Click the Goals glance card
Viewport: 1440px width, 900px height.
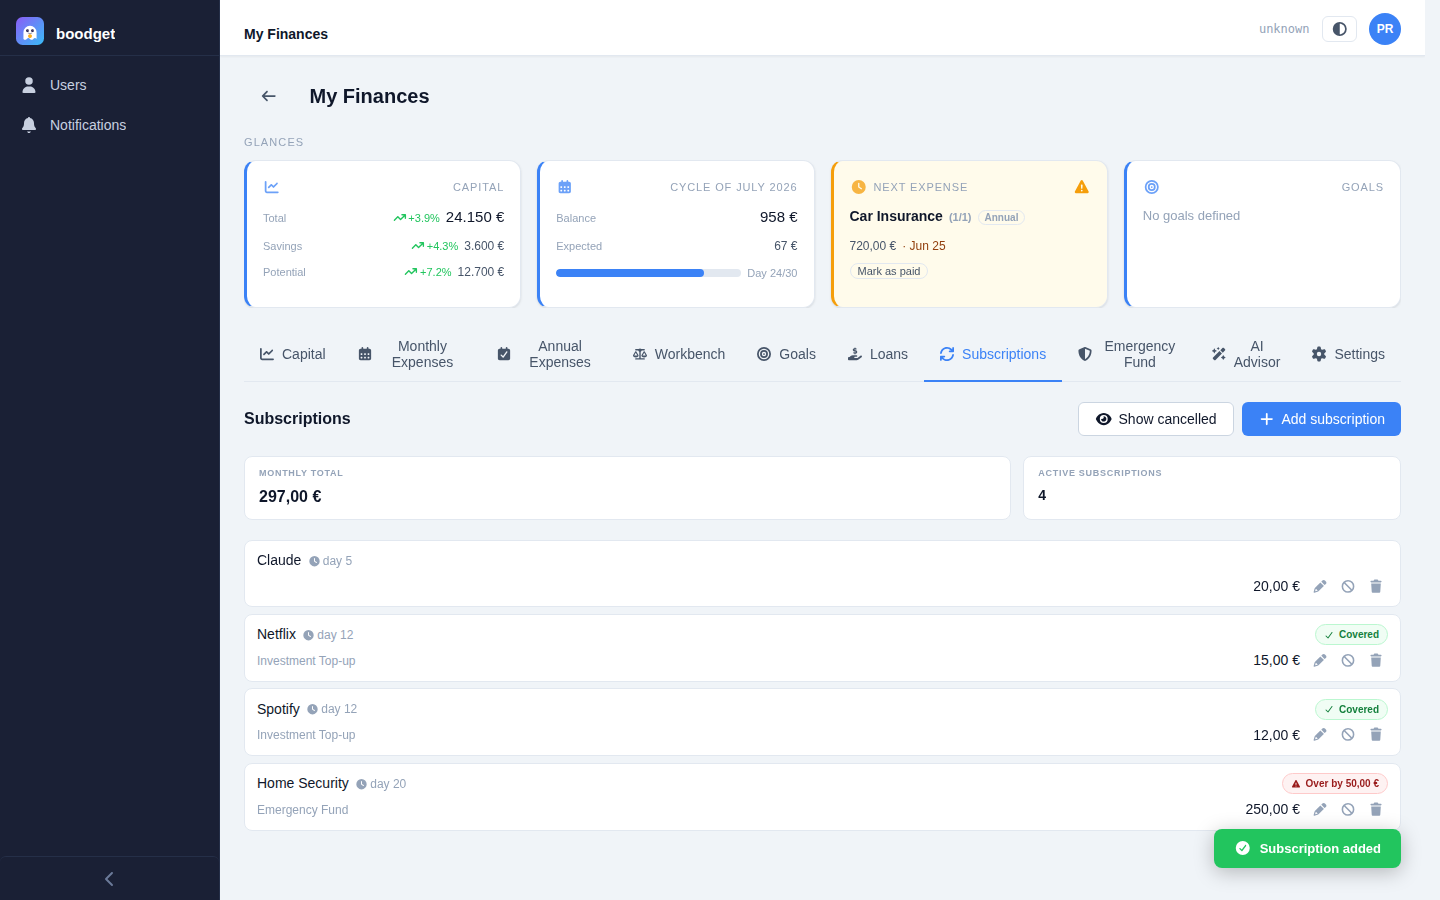1262,234
